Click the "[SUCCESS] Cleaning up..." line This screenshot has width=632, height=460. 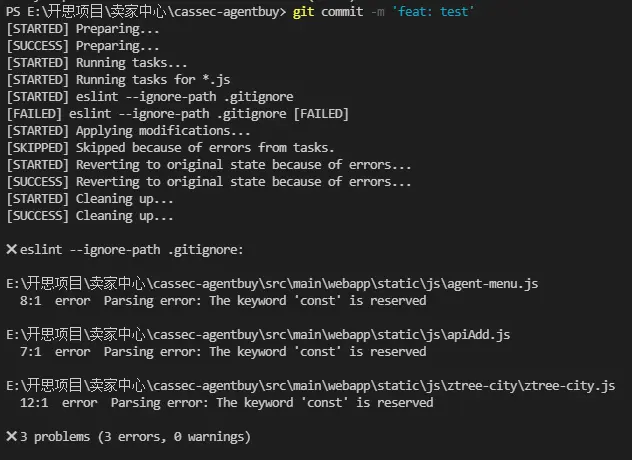(x=90, y=216)
